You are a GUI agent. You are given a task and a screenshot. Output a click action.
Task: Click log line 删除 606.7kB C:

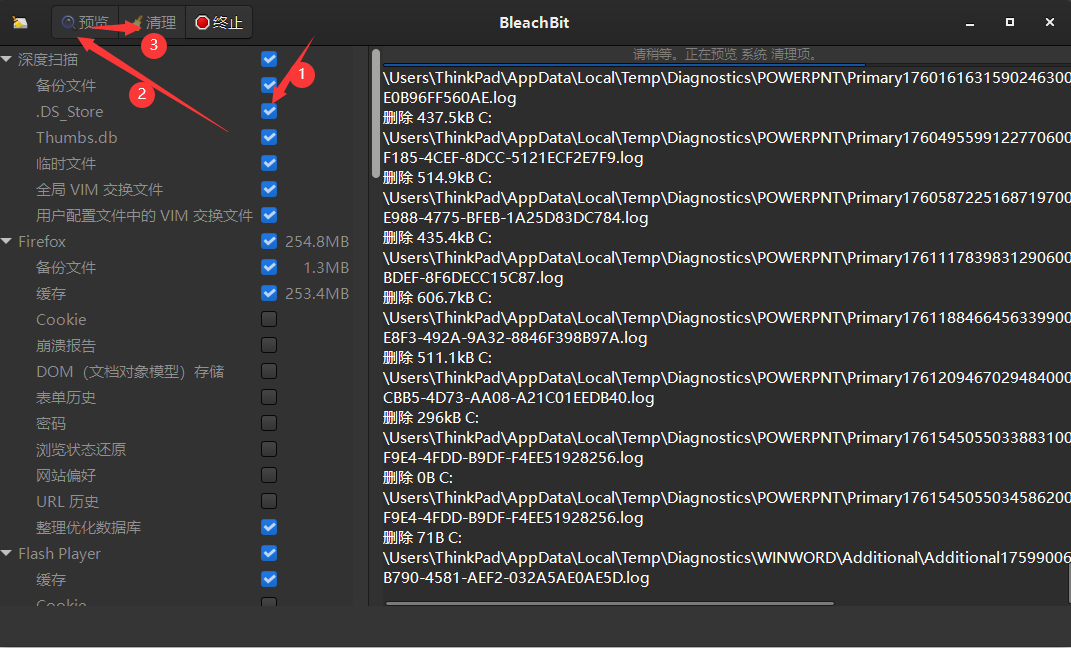point(437,298)
